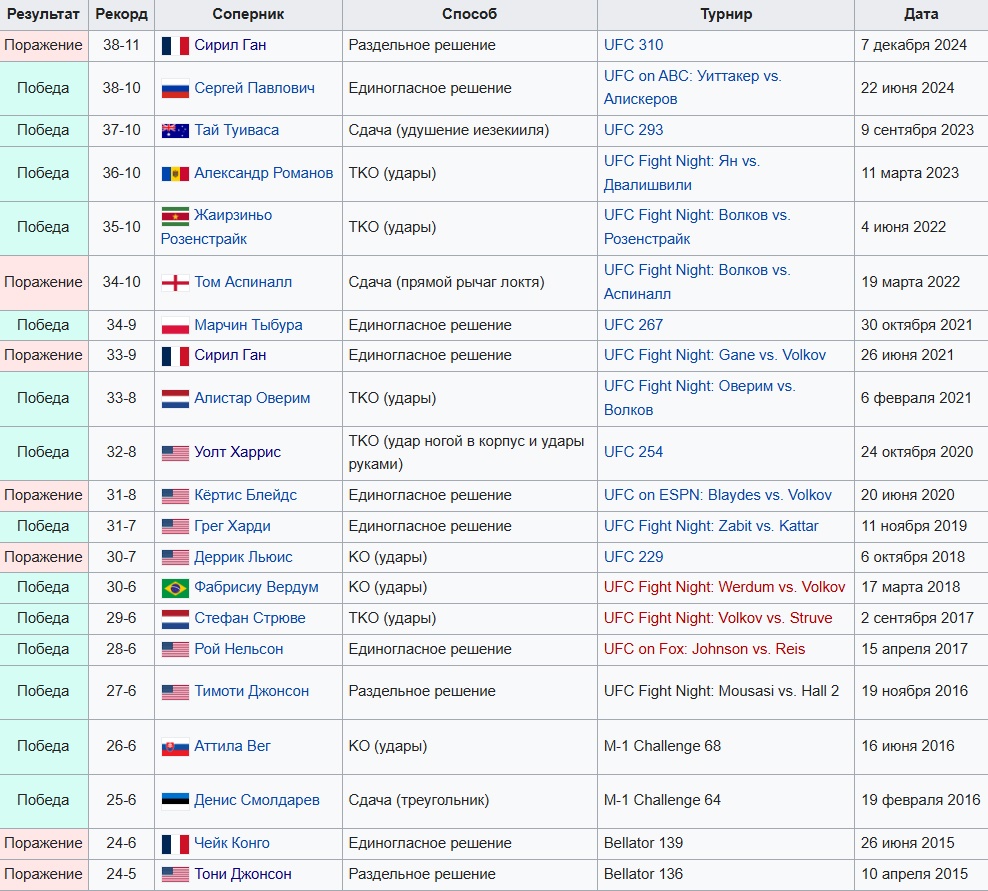Open the Марчин Тыбура link
This screenshot has height=891, width=988.
[x=248, y=325]
